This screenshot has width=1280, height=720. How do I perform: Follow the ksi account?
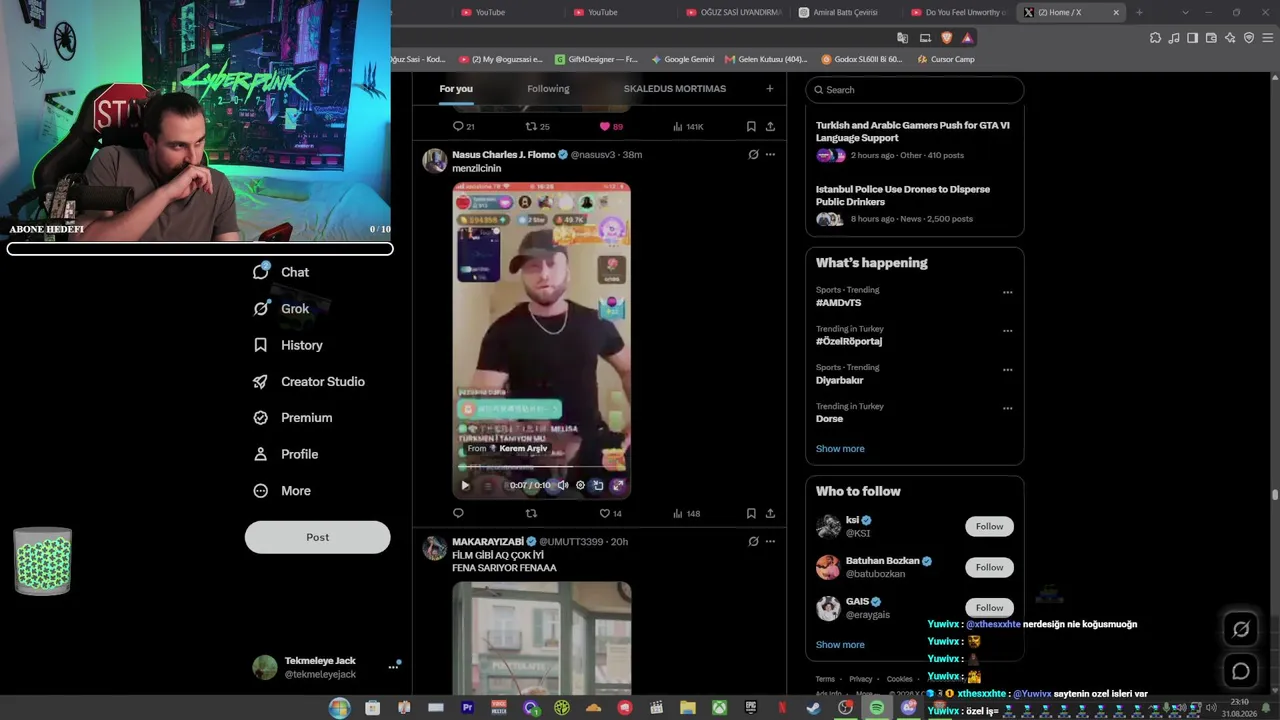point(989,527)
